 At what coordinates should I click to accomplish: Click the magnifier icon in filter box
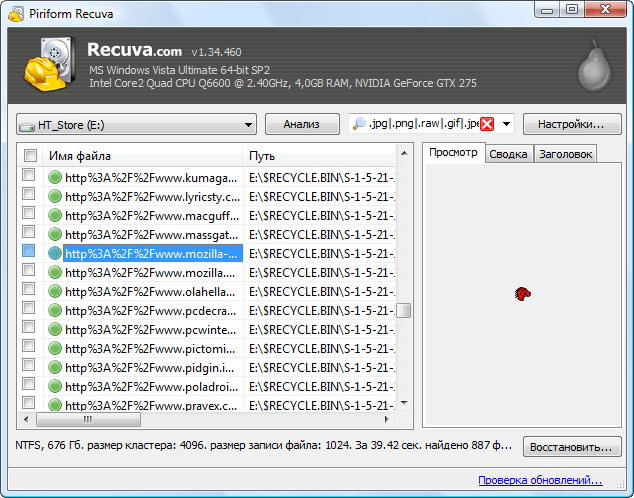tap(359, 124)
